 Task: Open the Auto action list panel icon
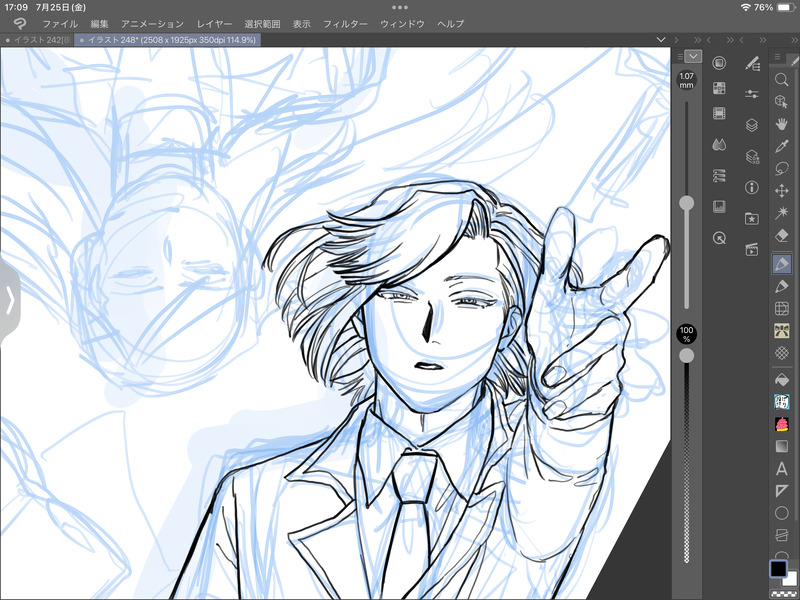(x=719, y=176)
